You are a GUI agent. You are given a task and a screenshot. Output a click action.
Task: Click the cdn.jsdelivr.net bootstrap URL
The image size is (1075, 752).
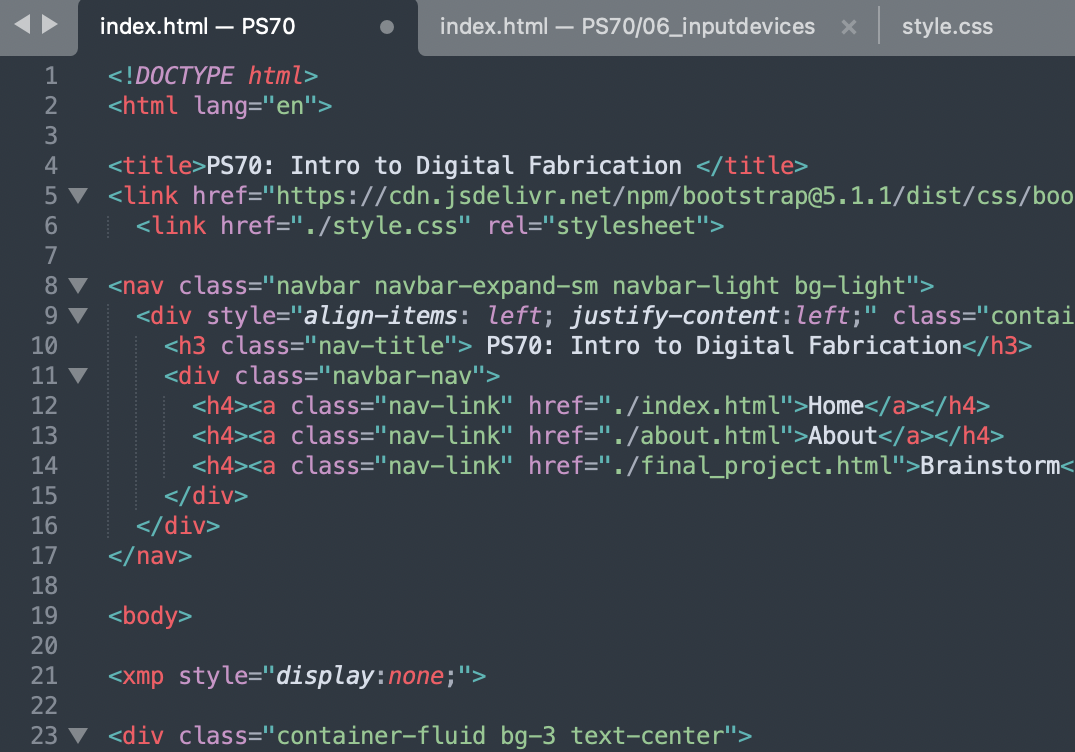point(674,196)
